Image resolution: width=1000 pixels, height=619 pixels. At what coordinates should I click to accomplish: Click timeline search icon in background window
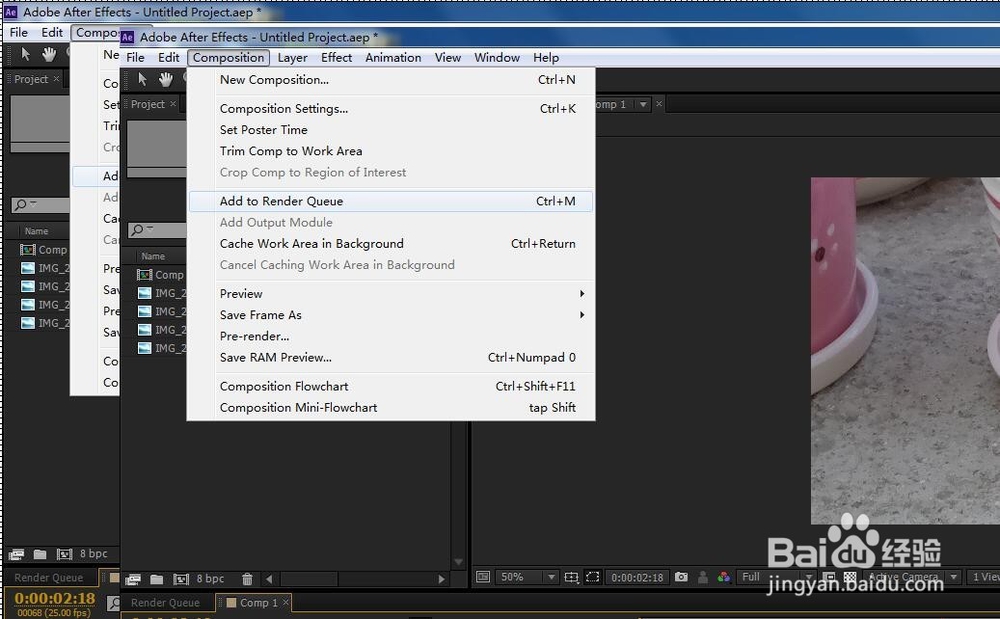[114, 602]
